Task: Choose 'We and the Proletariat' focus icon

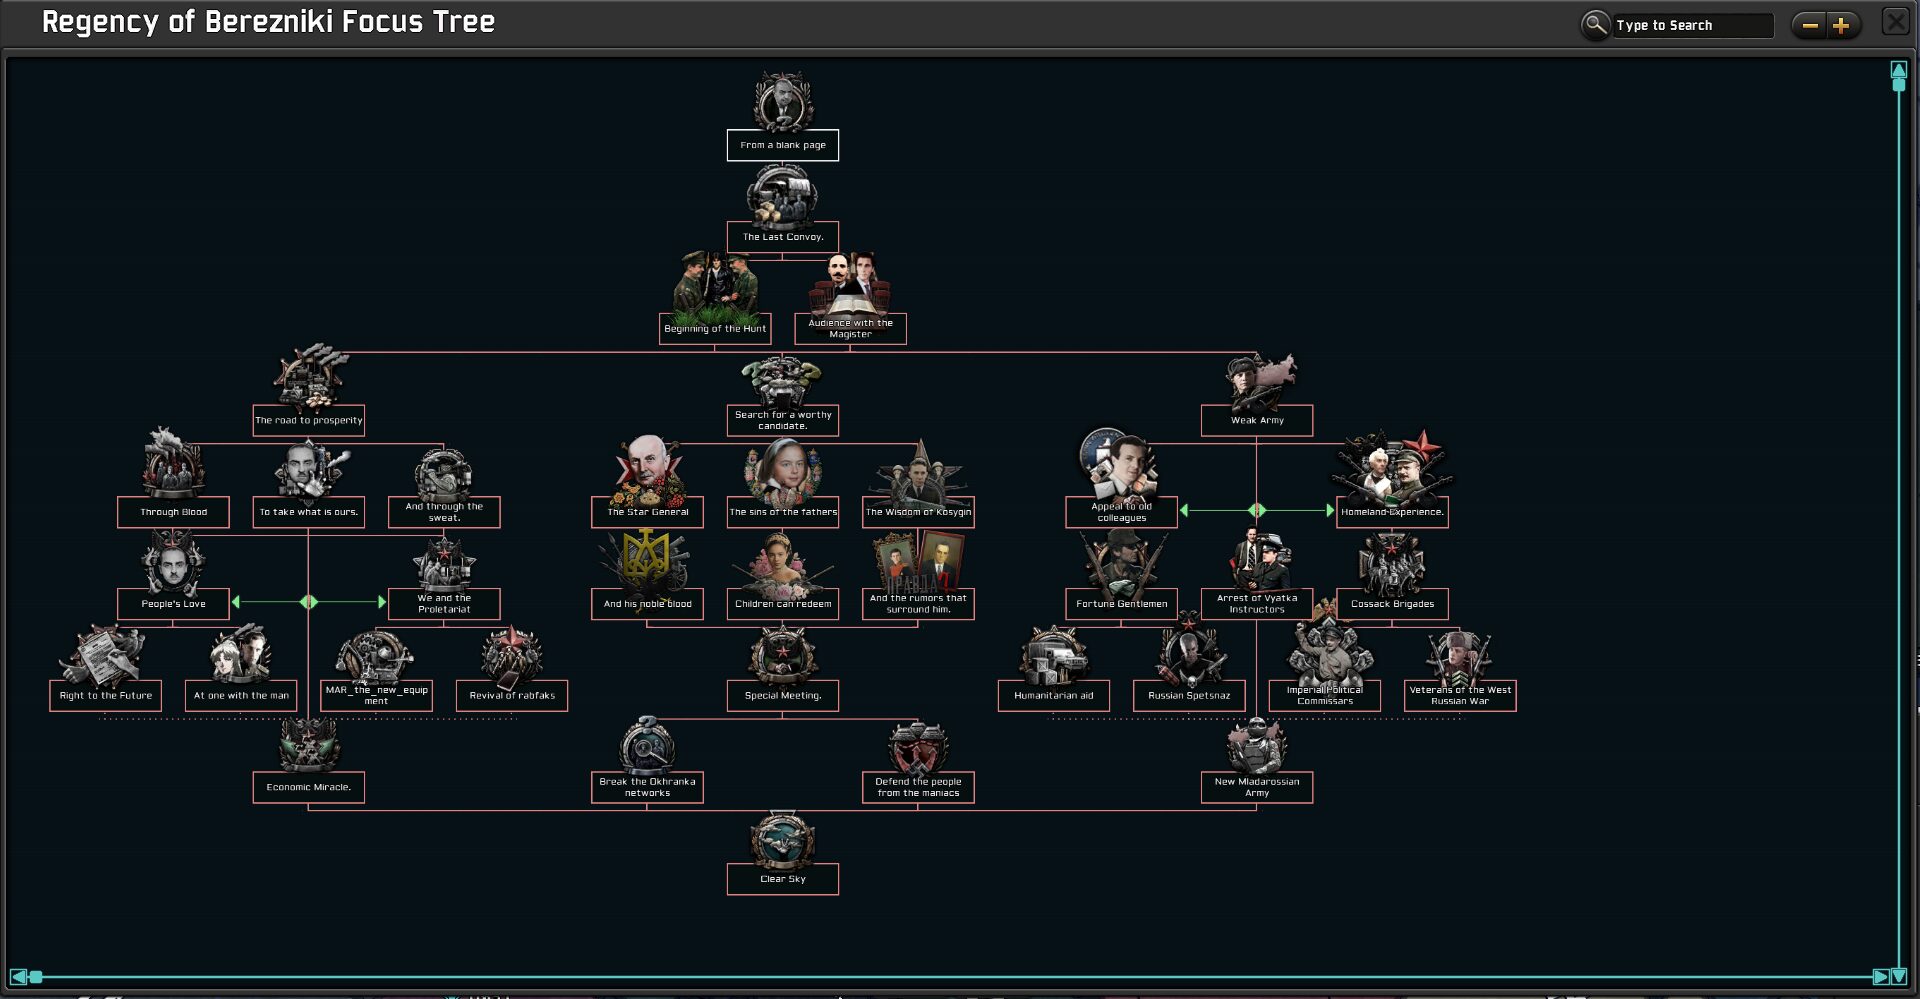Action: 444,563
